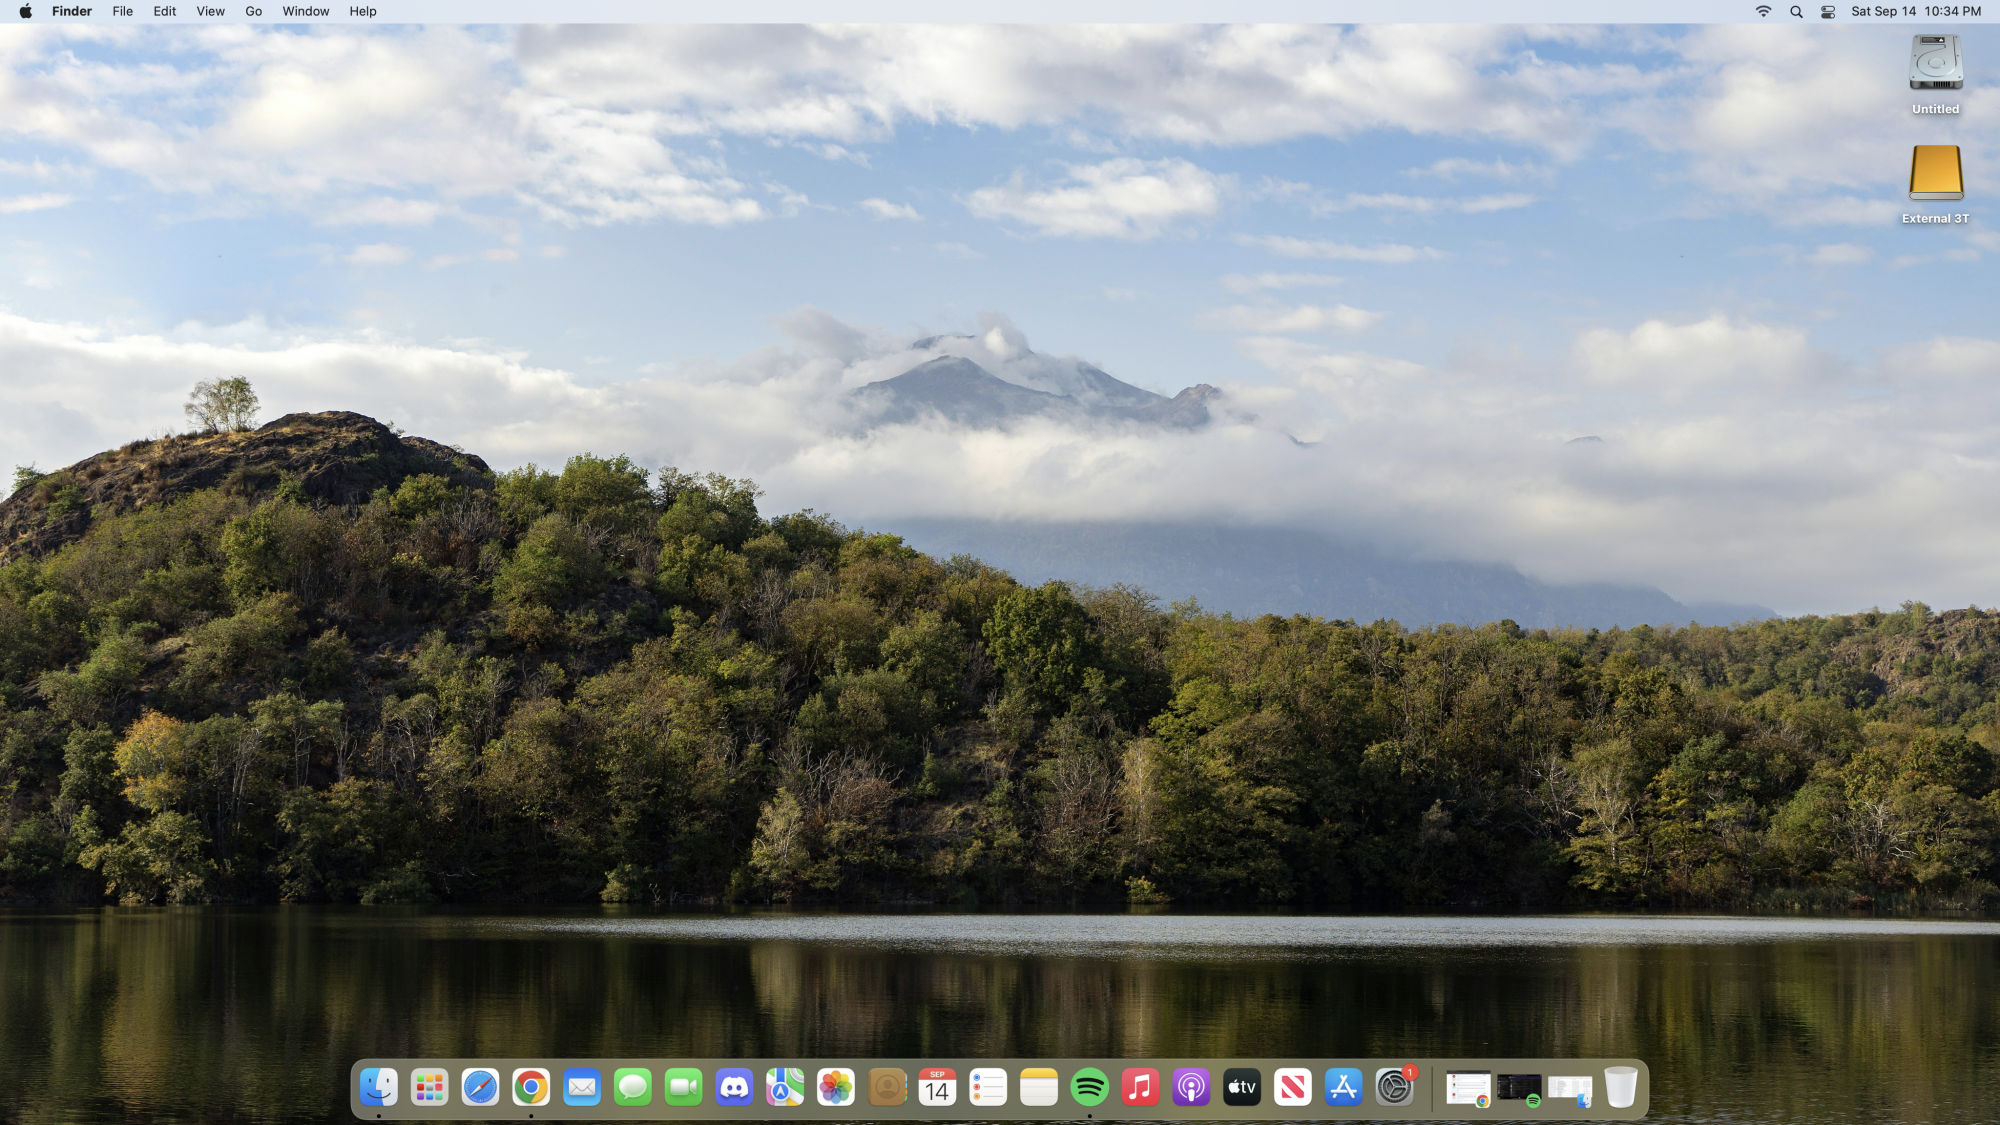The height and width of the screenshot is (1125, 2000).
Task: Open Discord app in the Dock
Action: pos(734,1087)
